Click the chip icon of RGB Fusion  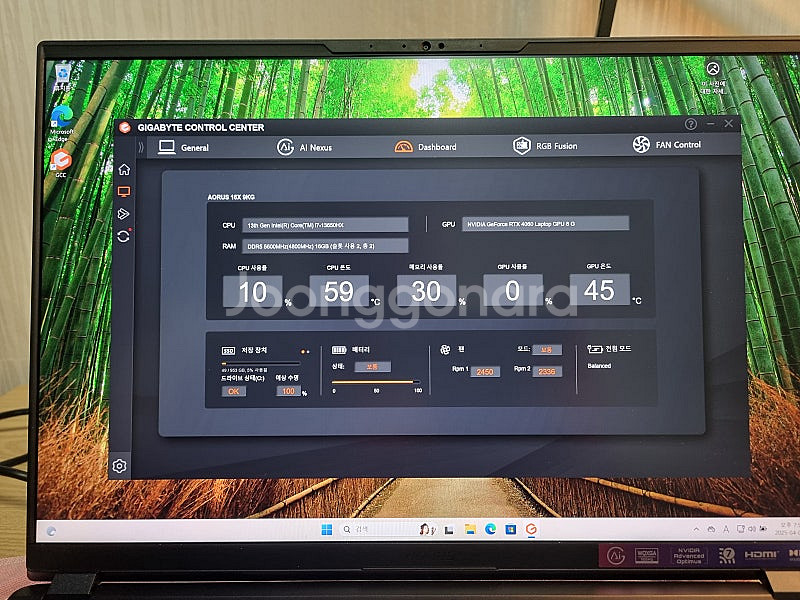coord(521,146)
